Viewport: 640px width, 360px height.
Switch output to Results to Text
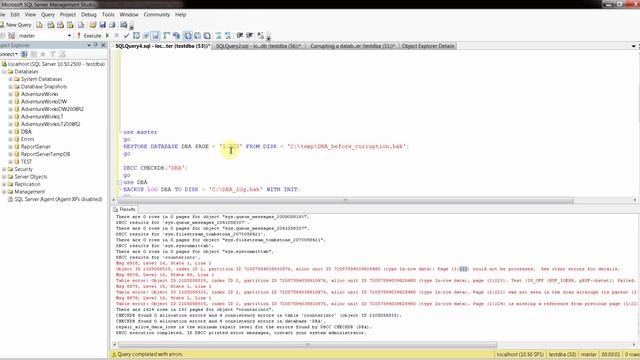pyautogui.click(x=187, y=36)
